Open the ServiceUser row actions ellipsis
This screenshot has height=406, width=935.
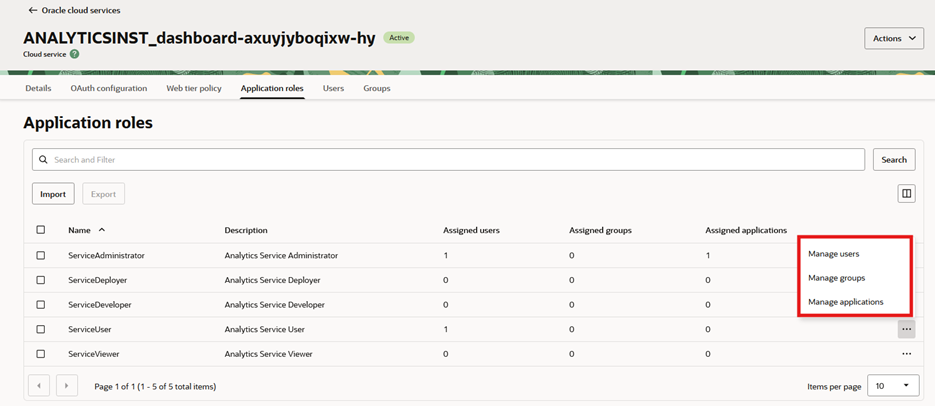[x=906, y=329]
